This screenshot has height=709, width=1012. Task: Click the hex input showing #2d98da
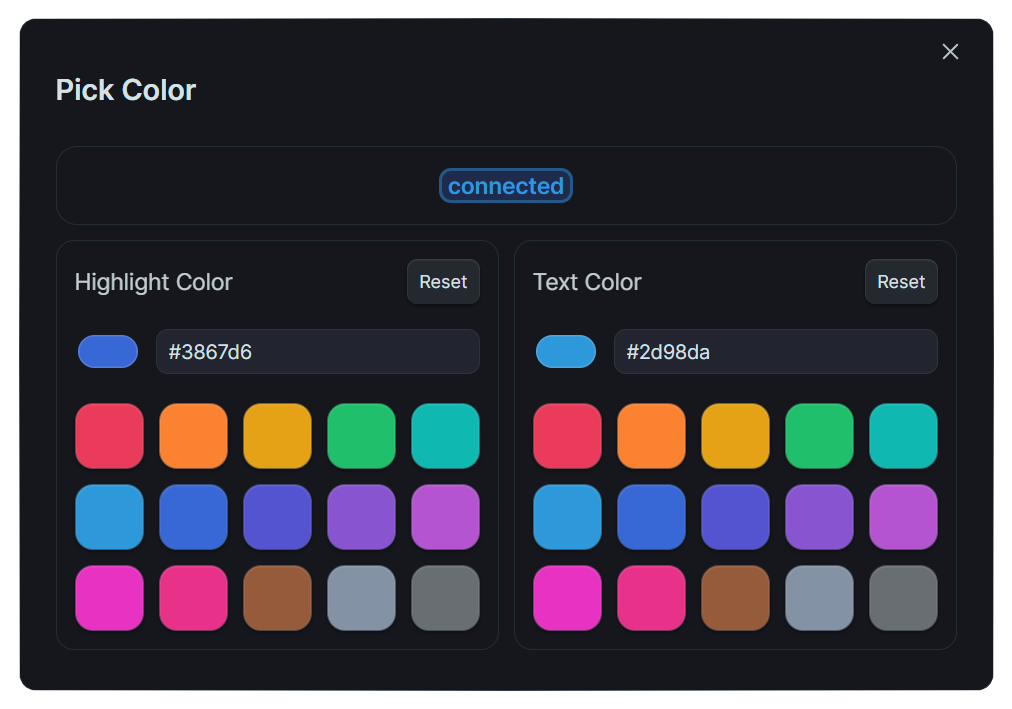pyautogui.click(x=775, y=351)
